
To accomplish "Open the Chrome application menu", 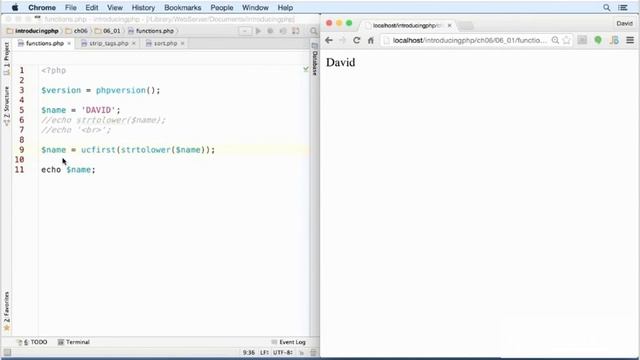I will click(42, 7).
